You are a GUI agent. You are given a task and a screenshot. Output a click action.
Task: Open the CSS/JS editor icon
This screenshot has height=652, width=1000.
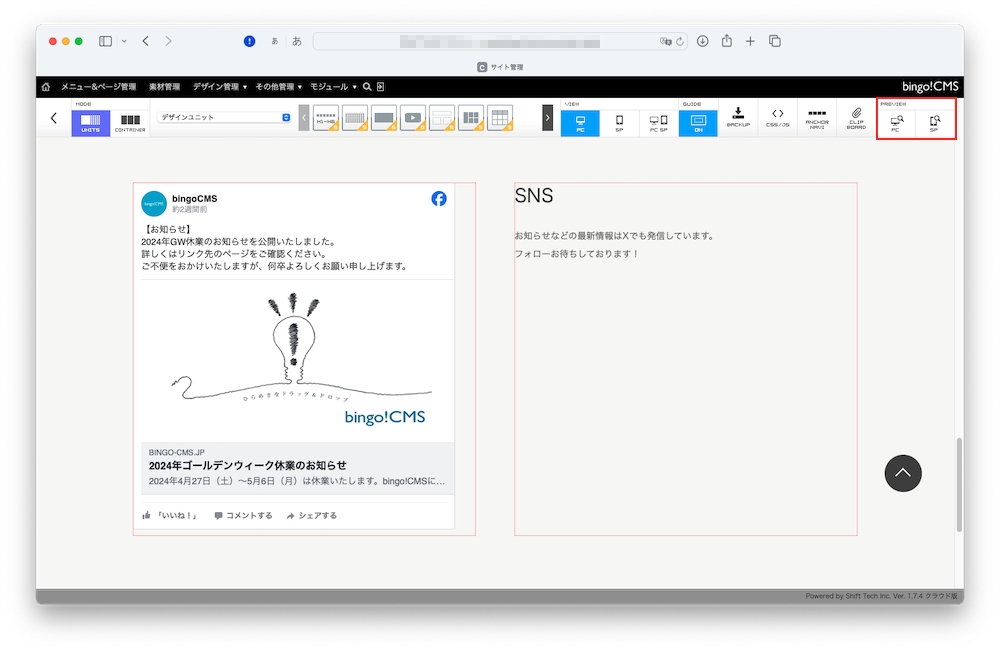click(777, 117)
